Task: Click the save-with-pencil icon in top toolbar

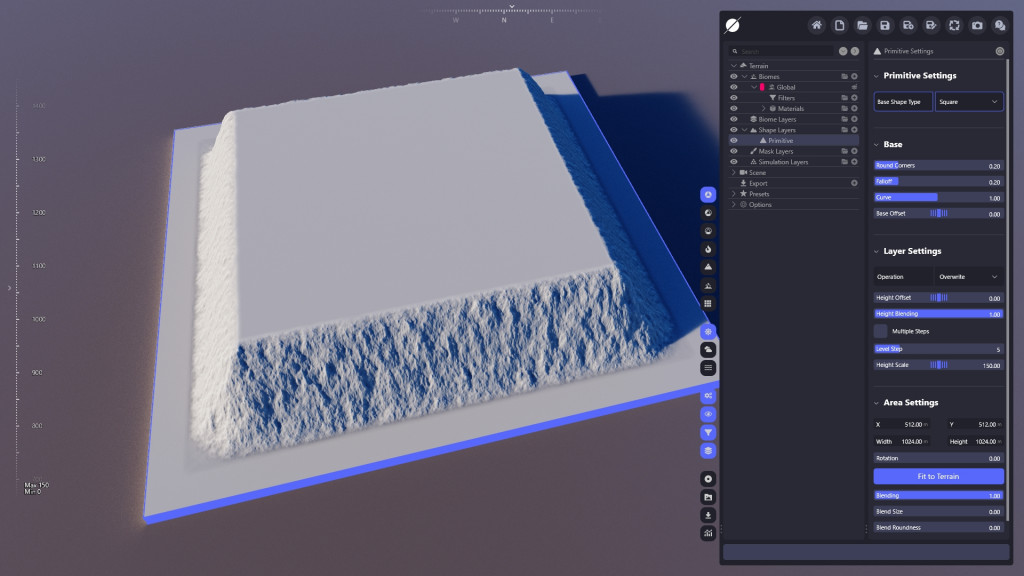Action: (931, 25)
